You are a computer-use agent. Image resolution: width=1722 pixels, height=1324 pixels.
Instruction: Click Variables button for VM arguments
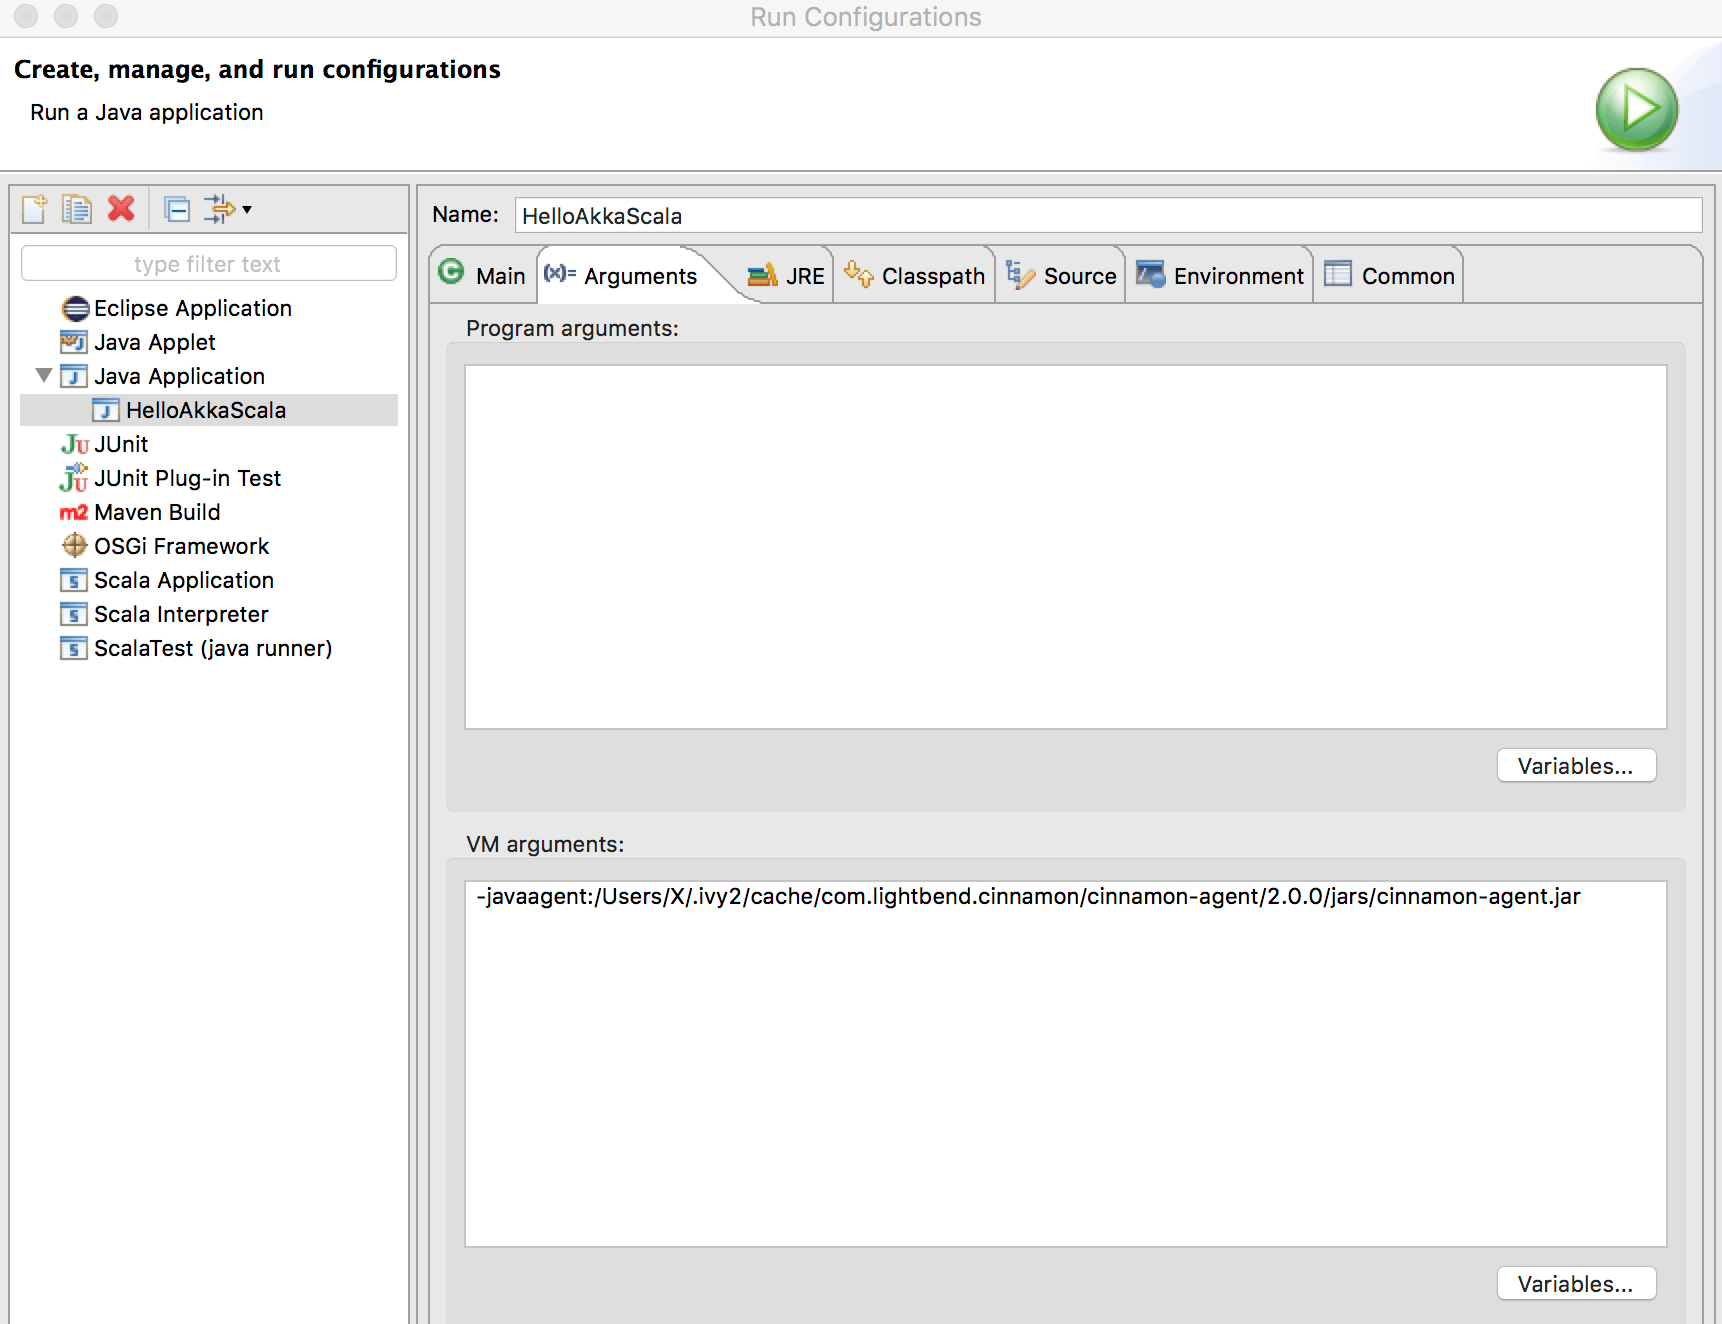[1576, 1284]
